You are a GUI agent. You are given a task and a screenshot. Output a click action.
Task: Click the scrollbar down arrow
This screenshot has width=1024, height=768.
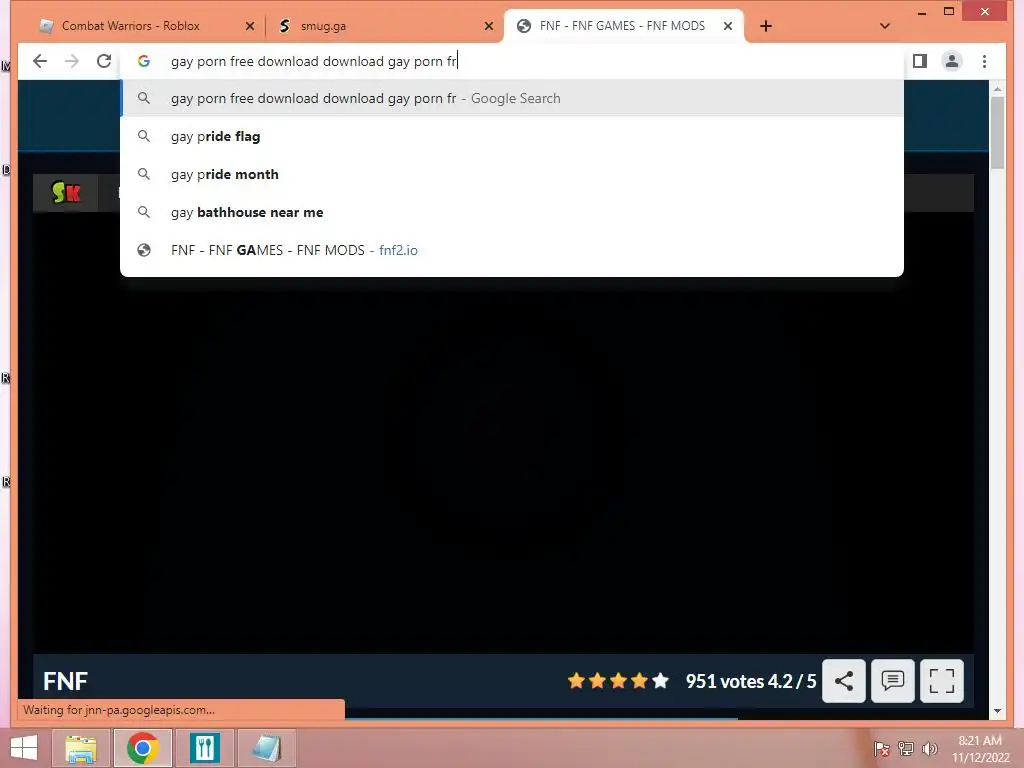(x=997, y=711)
